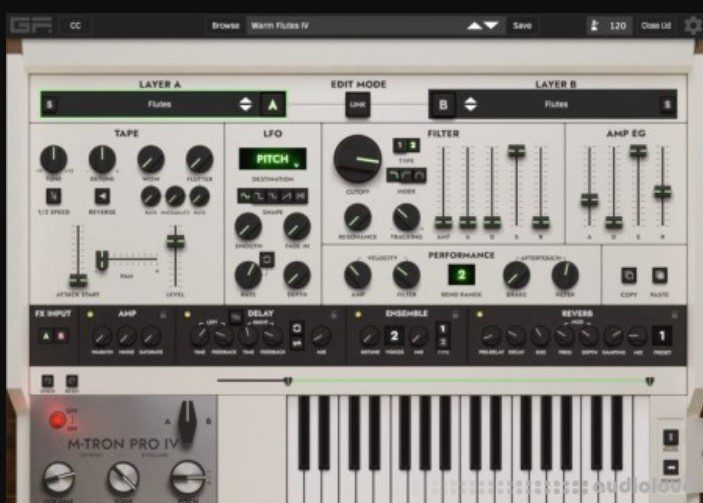
Task: Toggle the 1/2 Speed tape button
Action: 54,196
